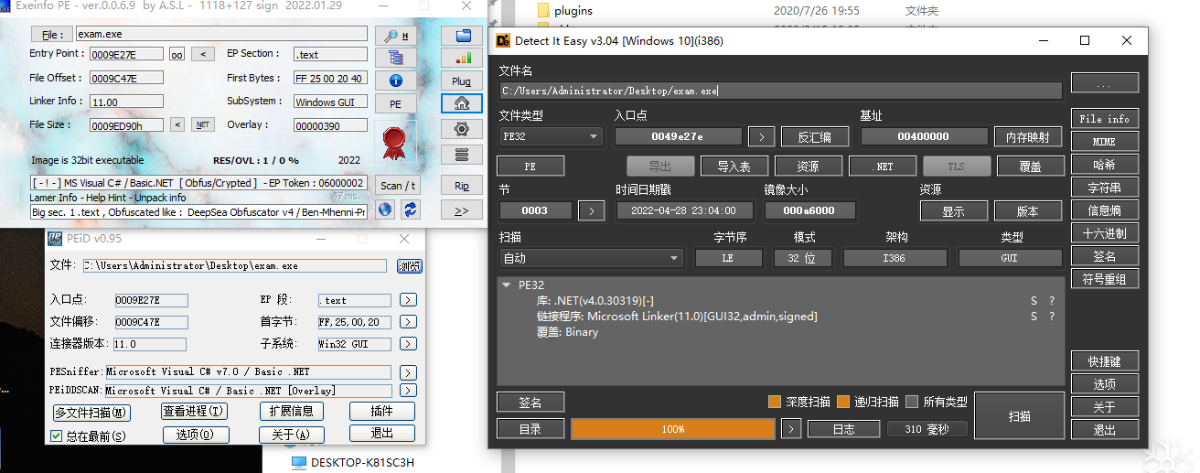Click the exam.exe file name field in Exeinfo
Image resolution: width=1200 pixels, height=473 pixels.
pyautogui.click(x=220, y=34)
